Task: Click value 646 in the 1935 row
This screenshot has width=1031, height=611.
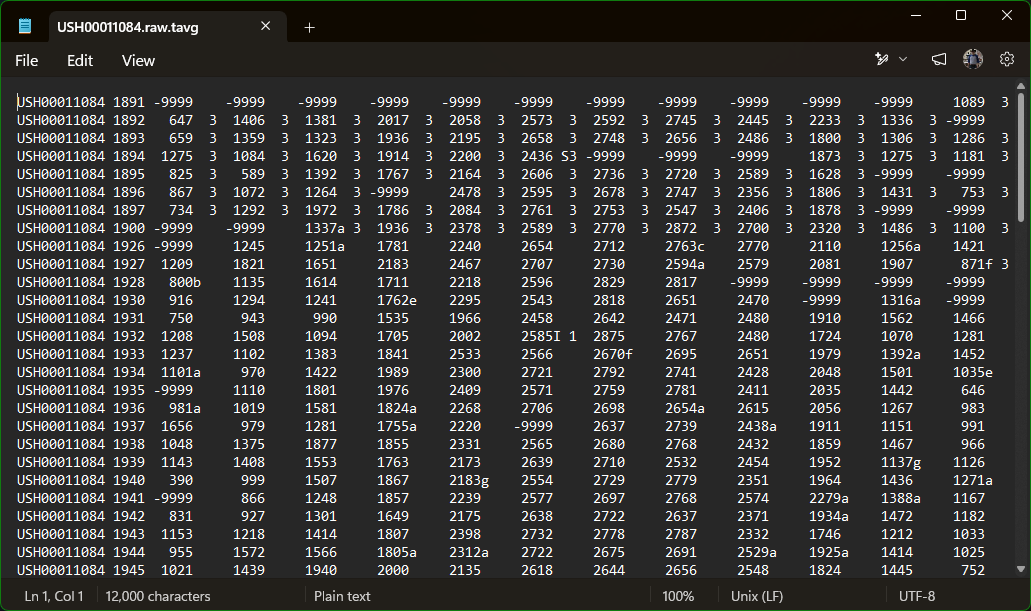Action: coord(973,390)
